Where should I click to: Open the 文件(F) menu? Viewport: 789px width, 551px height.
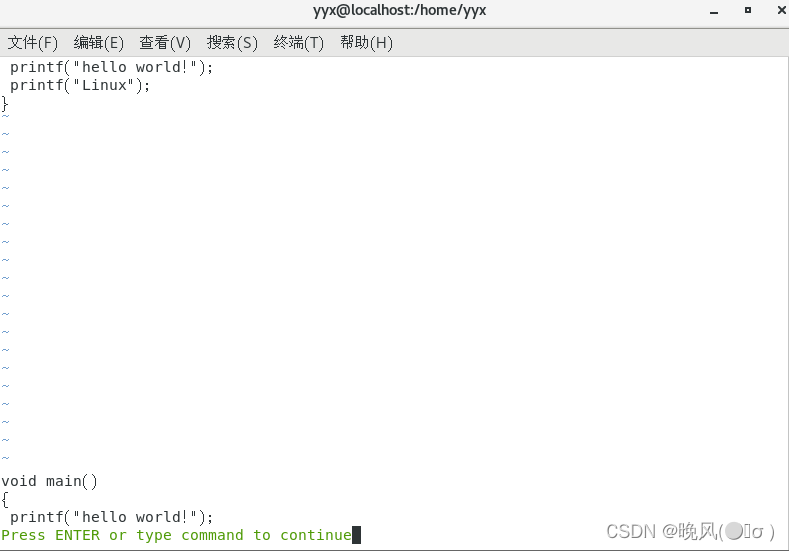(33, 43)
